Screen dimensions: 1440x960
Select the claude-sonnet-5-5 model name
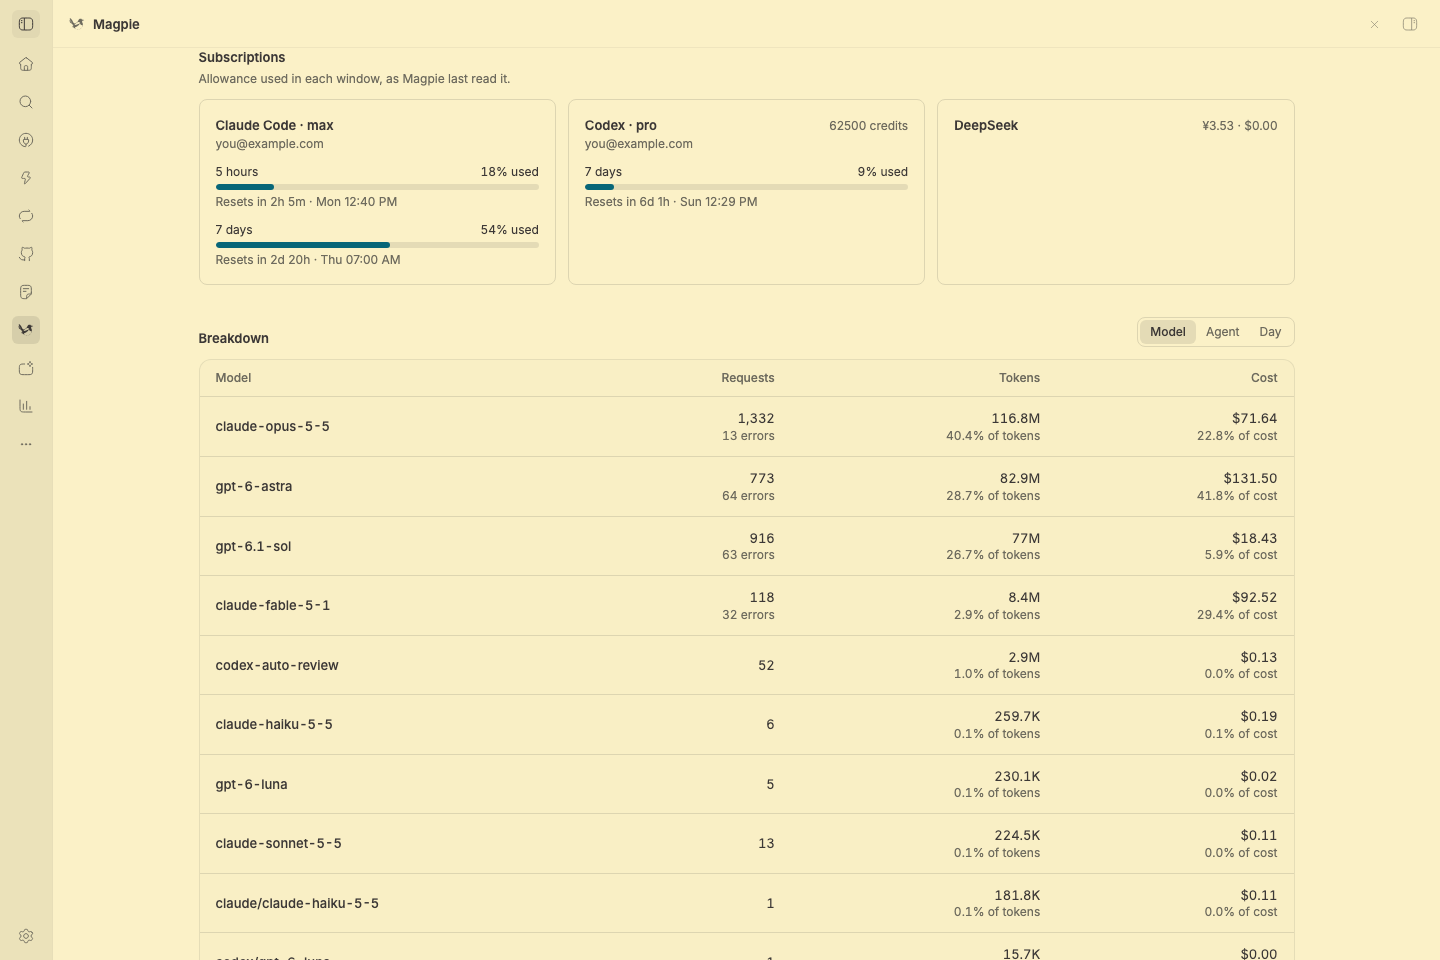point(278,844)
